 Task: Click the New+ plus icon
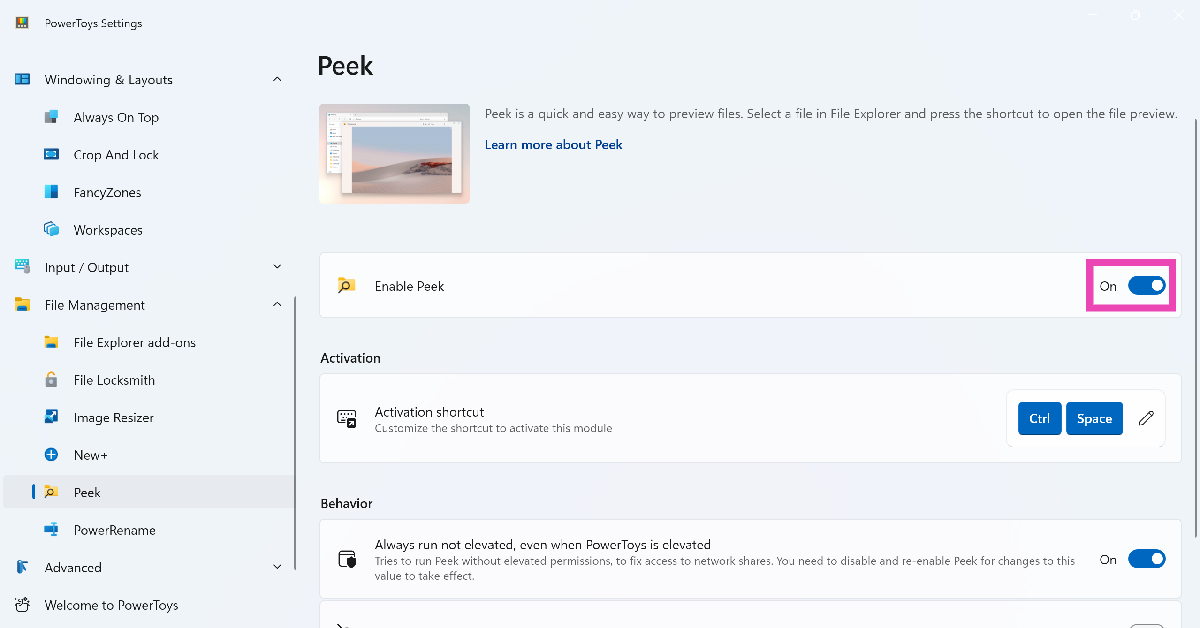click(x=52, y=455)
